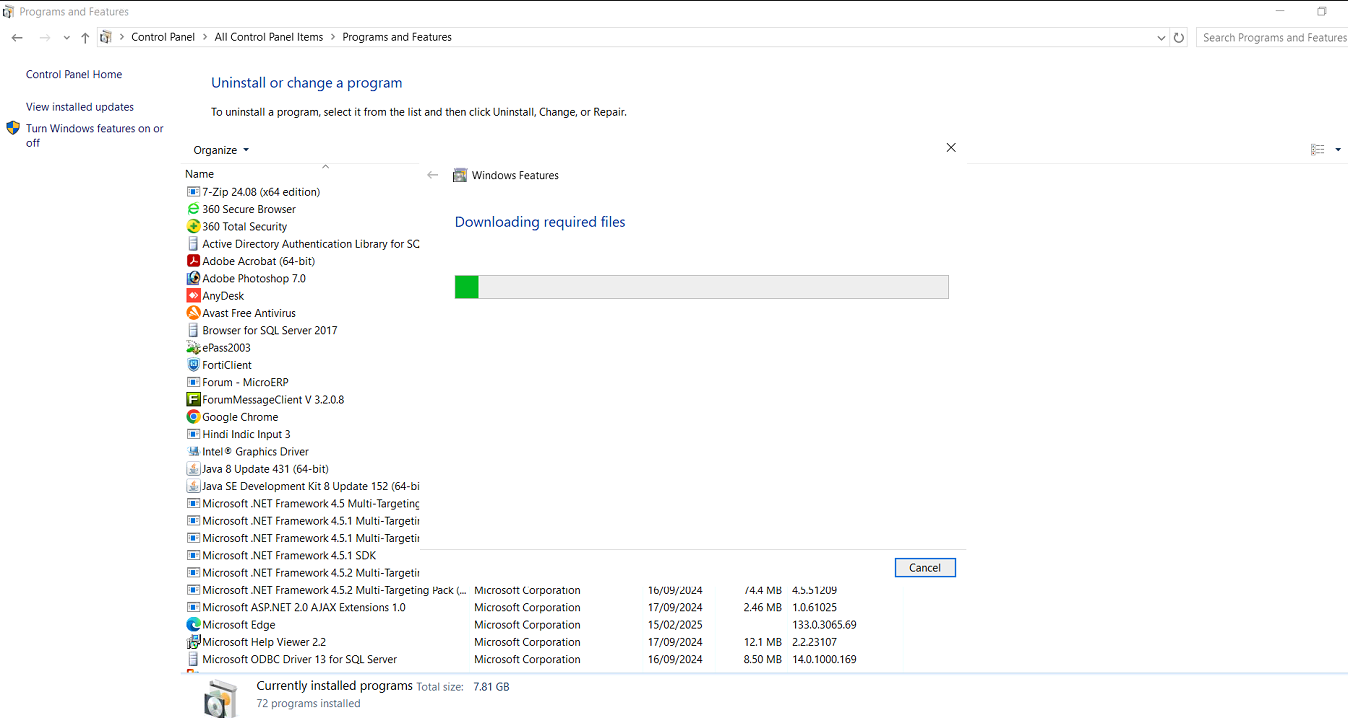
Task: Click the Adobe Photoshop 7.0 icon
Action: tap(193, 278)
